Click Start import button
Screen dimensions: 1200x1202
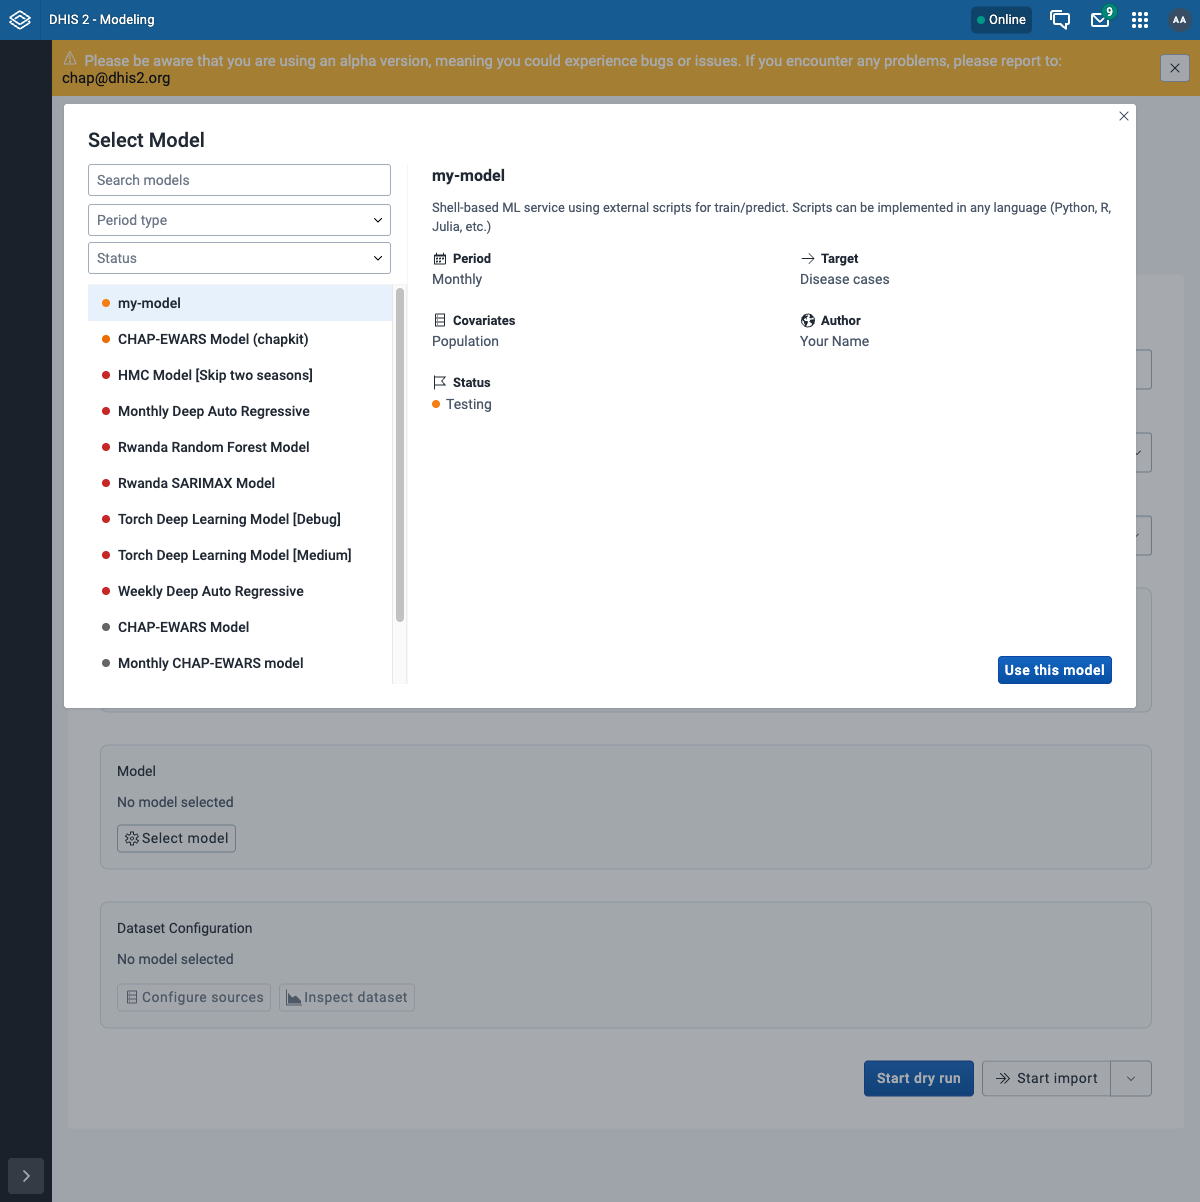coord(1046,1078)
